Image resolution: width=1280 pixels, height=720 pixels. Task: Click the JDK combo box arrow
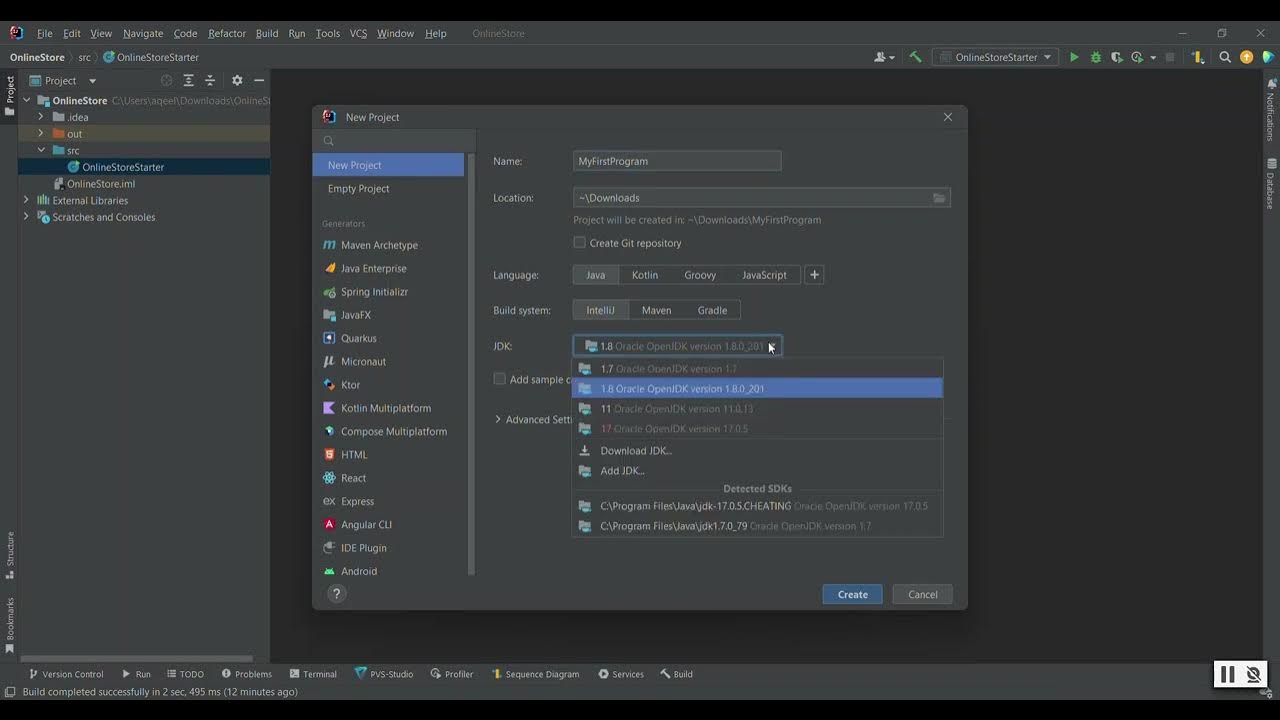(x=771, y=347)
